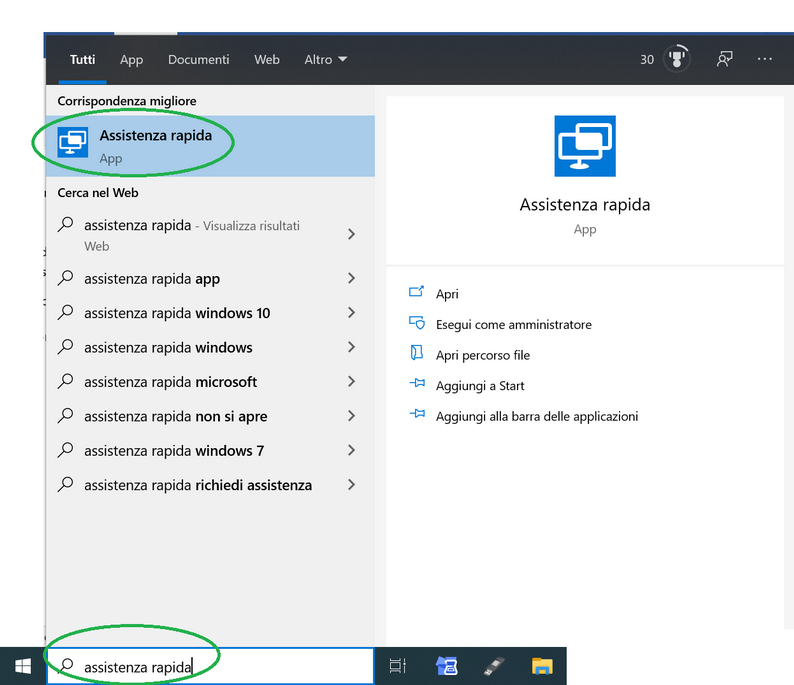
Task: Click into the taskbar search field
Action: pos(210,666)
